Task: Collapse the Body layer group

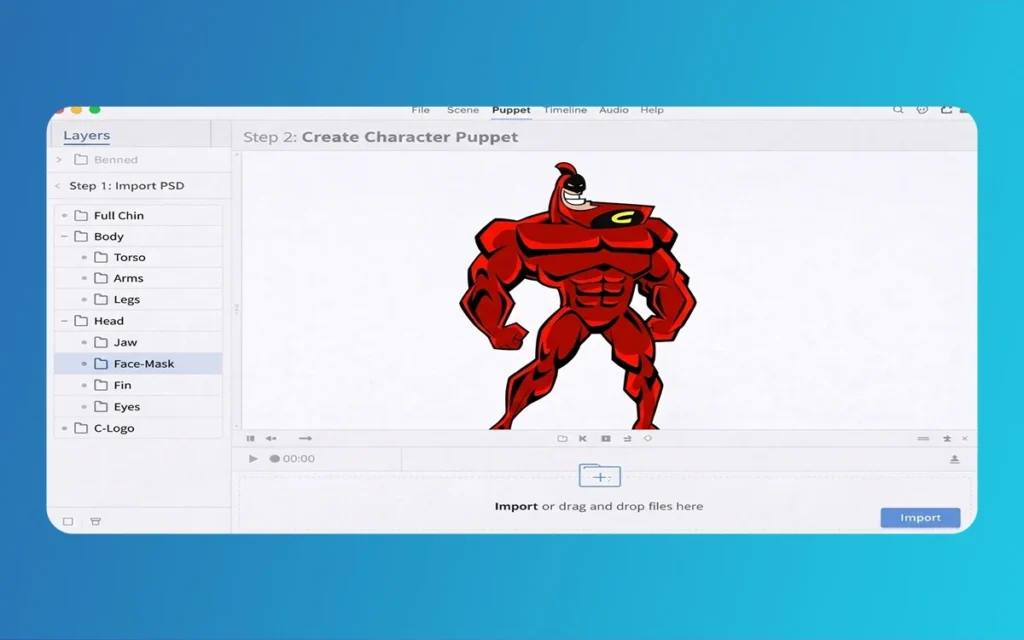Action: 65,237
